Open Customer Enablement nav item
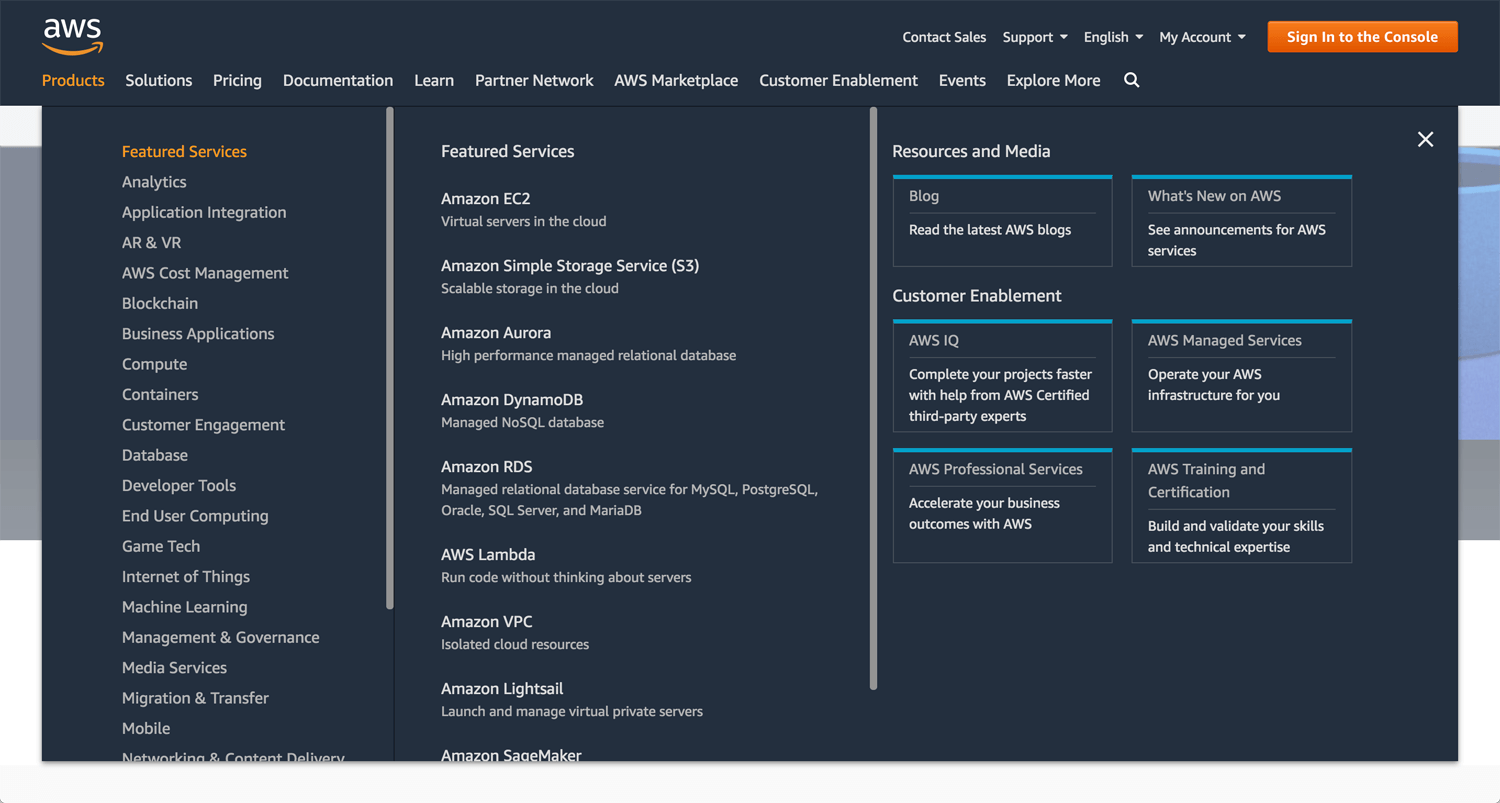1500x803 pixels. [838, 80]
